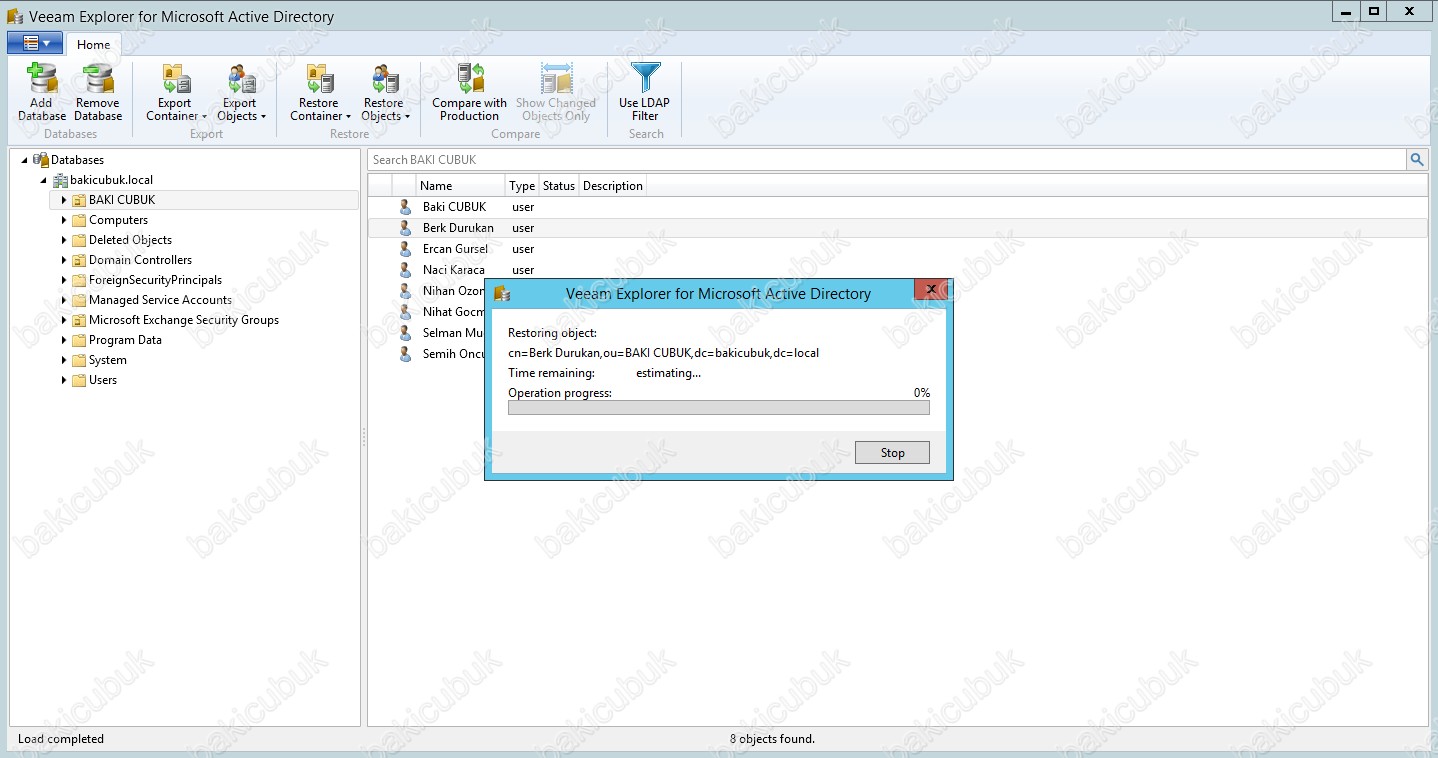Image resolution: width=1438 pixels, height=758 pixels.
Task: Click the user icon beside Berk Durukan
Action: point(405,228)
